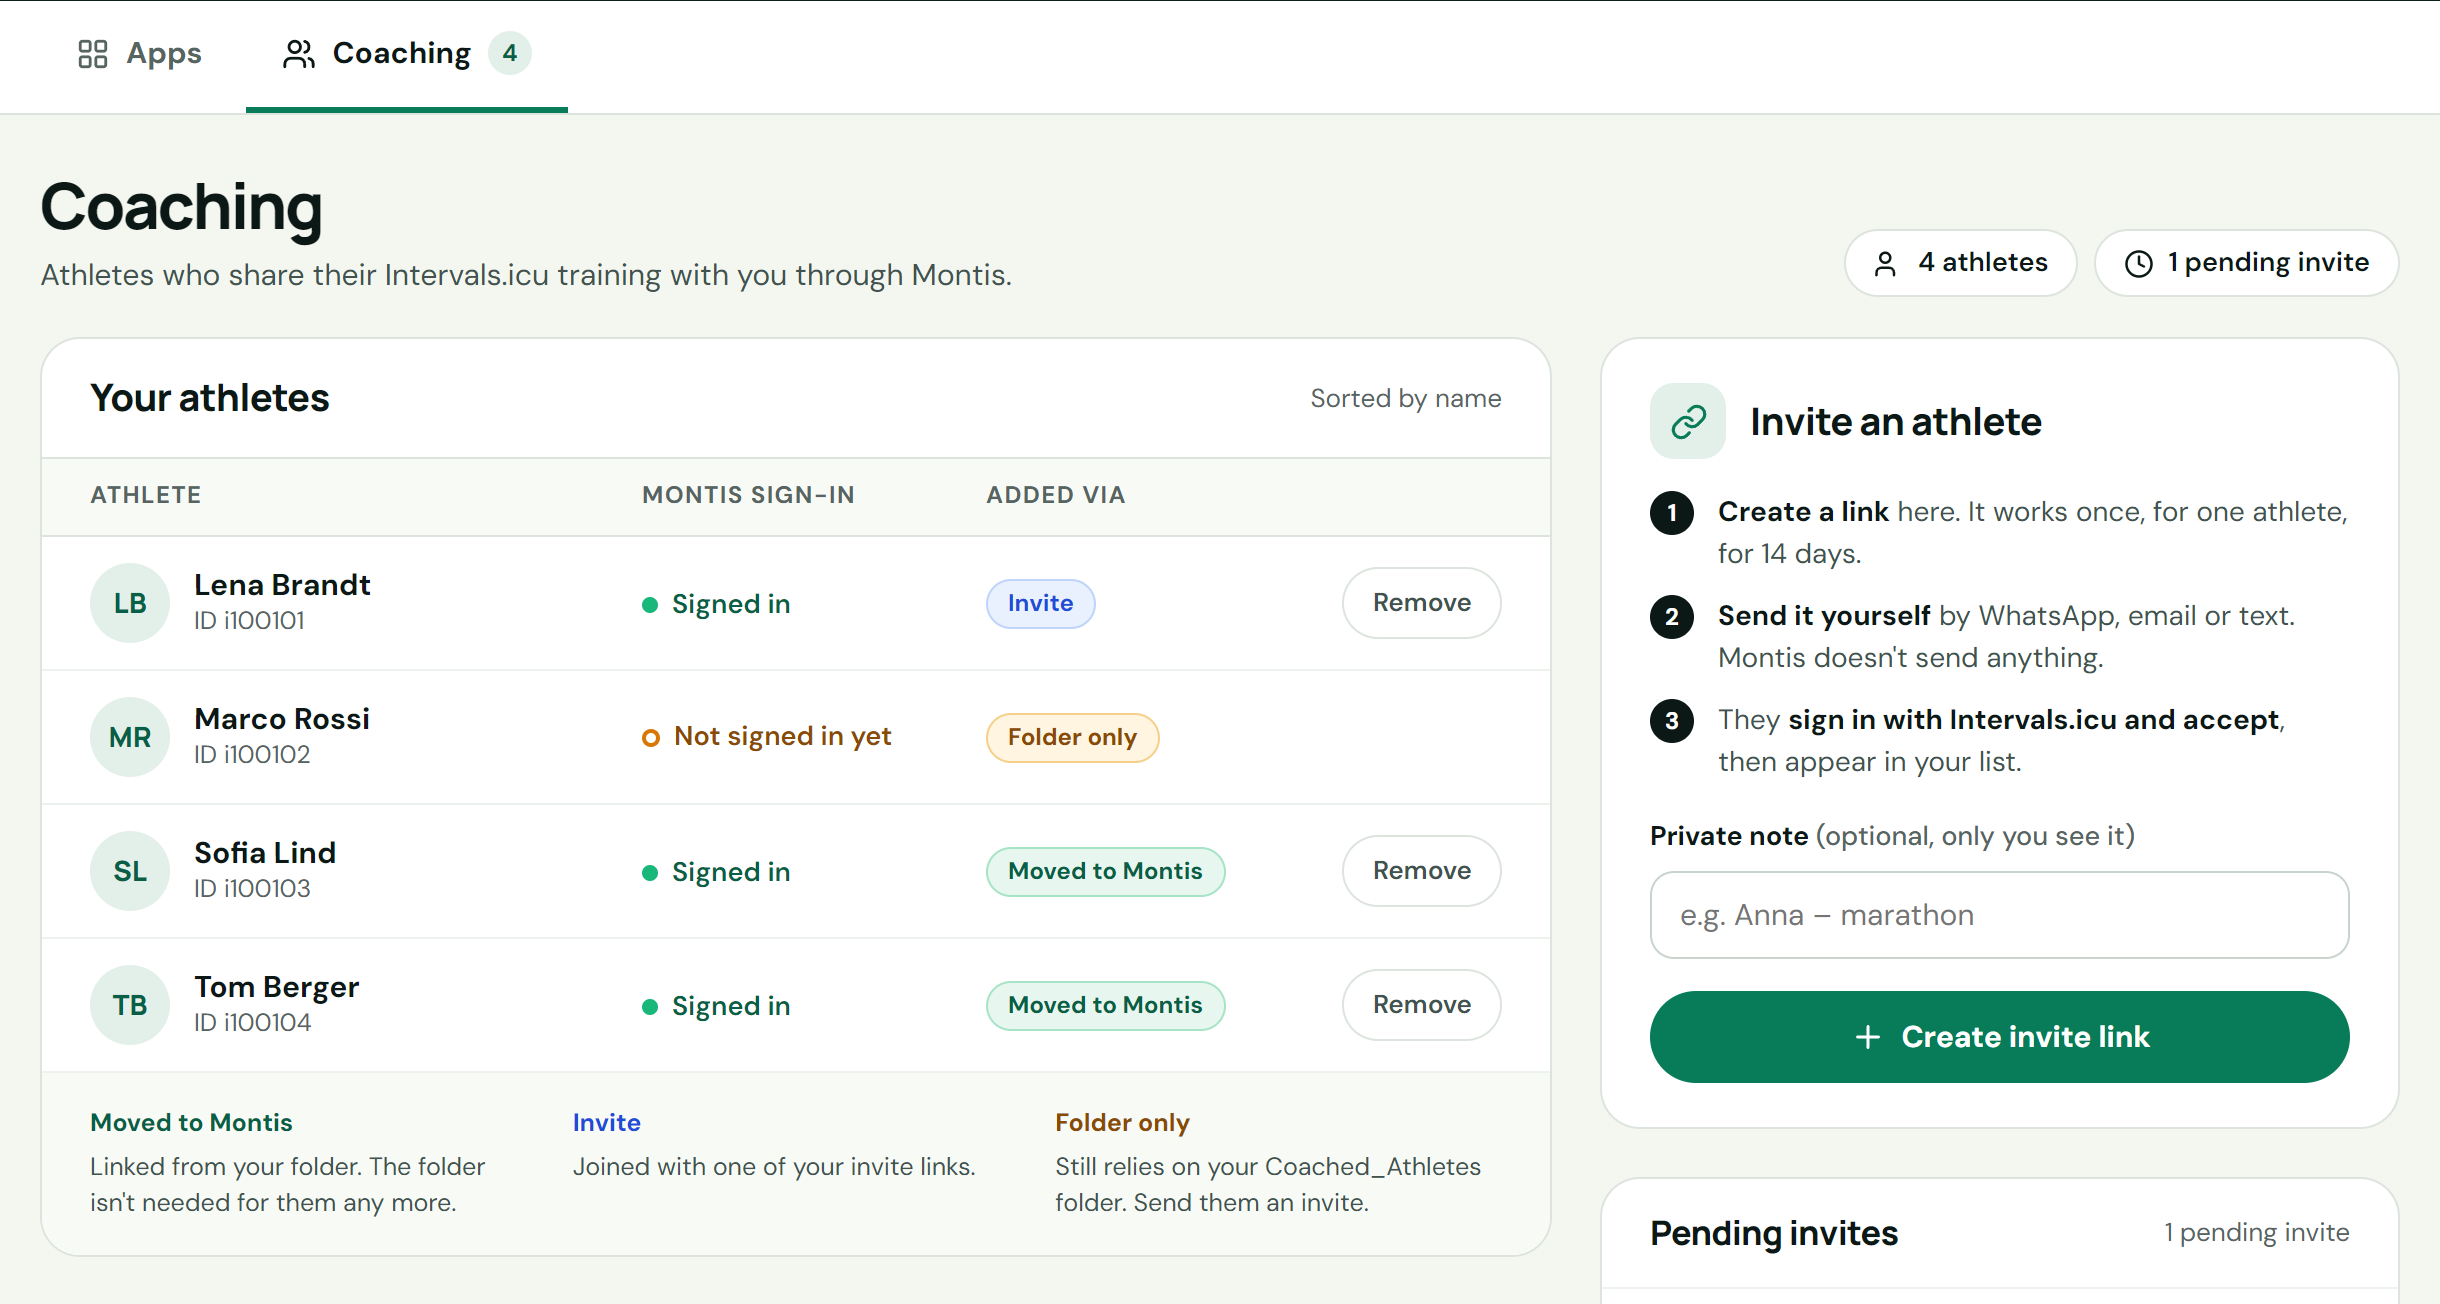Viewport: 2440px width, 1304px height.
Task: Click the Pending invites heading
Action: [1773, 1233]
